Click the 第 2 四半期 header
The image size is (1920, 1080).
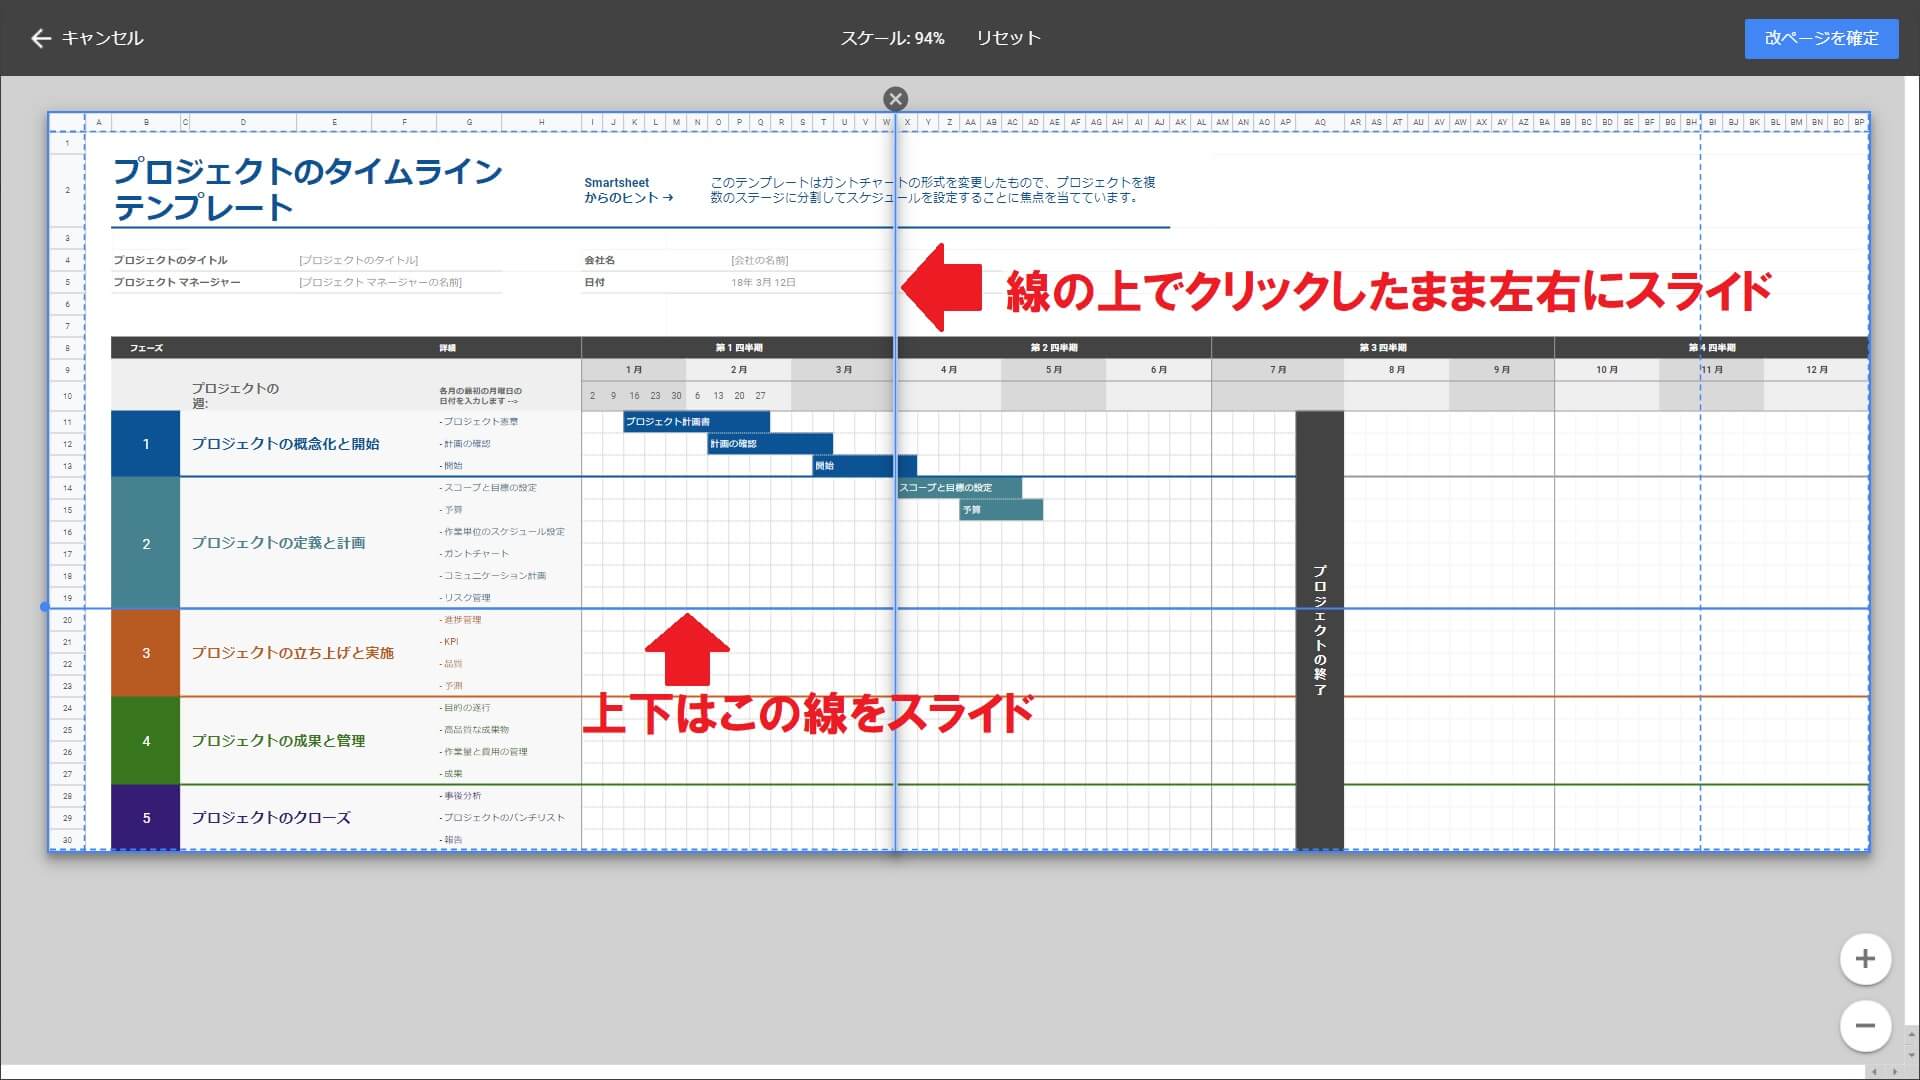coord(1054,348)
